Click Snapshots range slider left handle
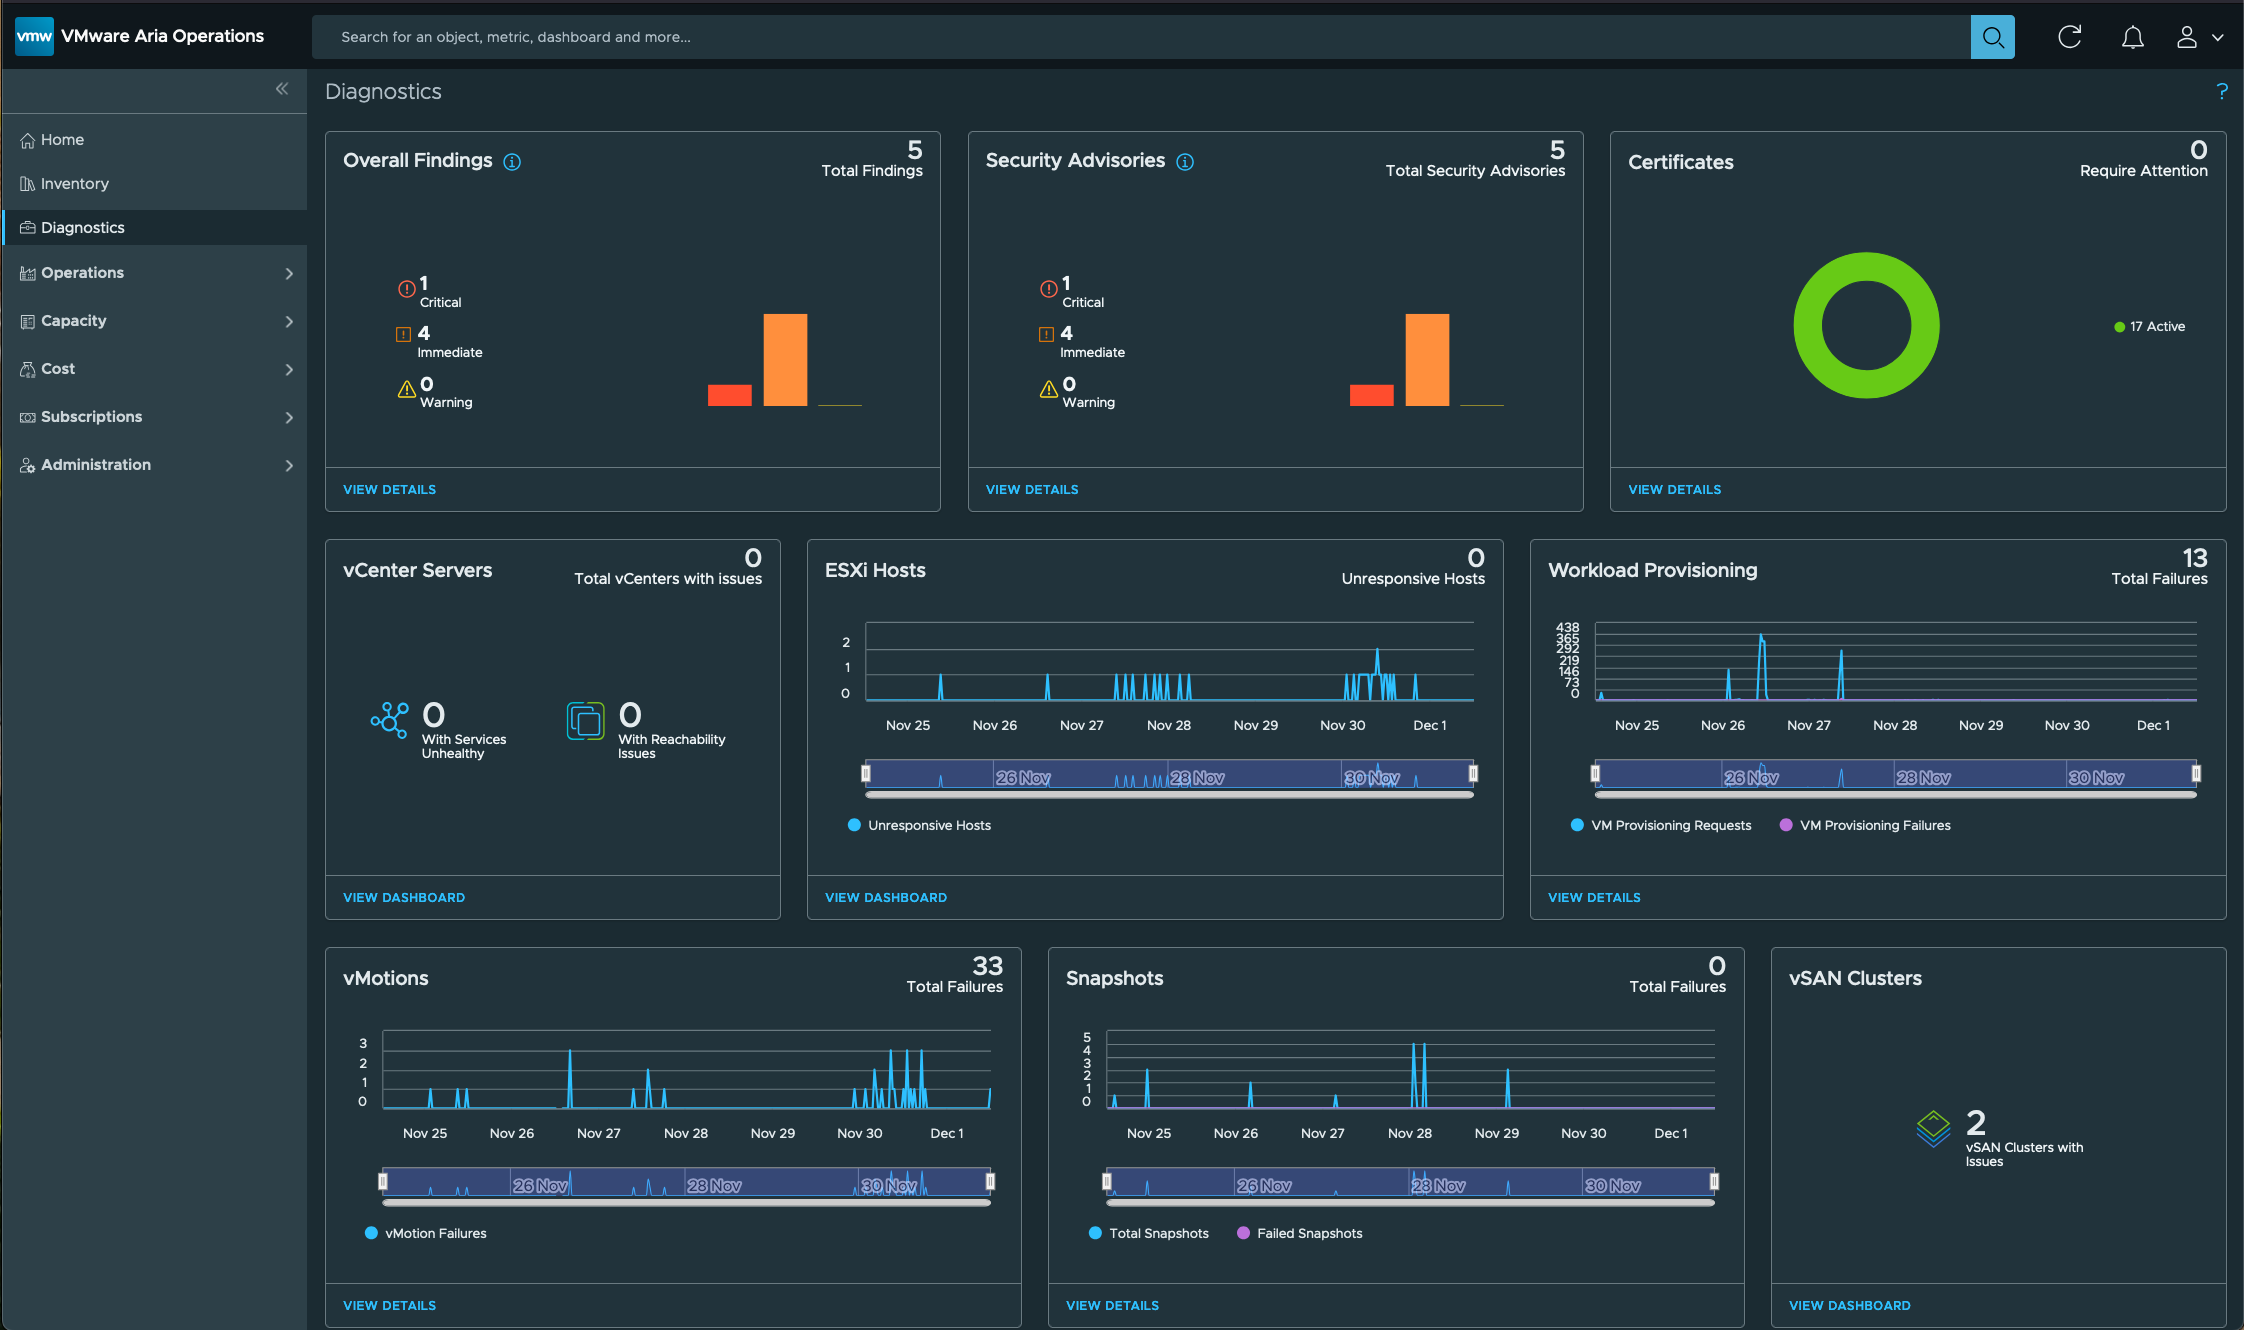 (1106, 1181)
